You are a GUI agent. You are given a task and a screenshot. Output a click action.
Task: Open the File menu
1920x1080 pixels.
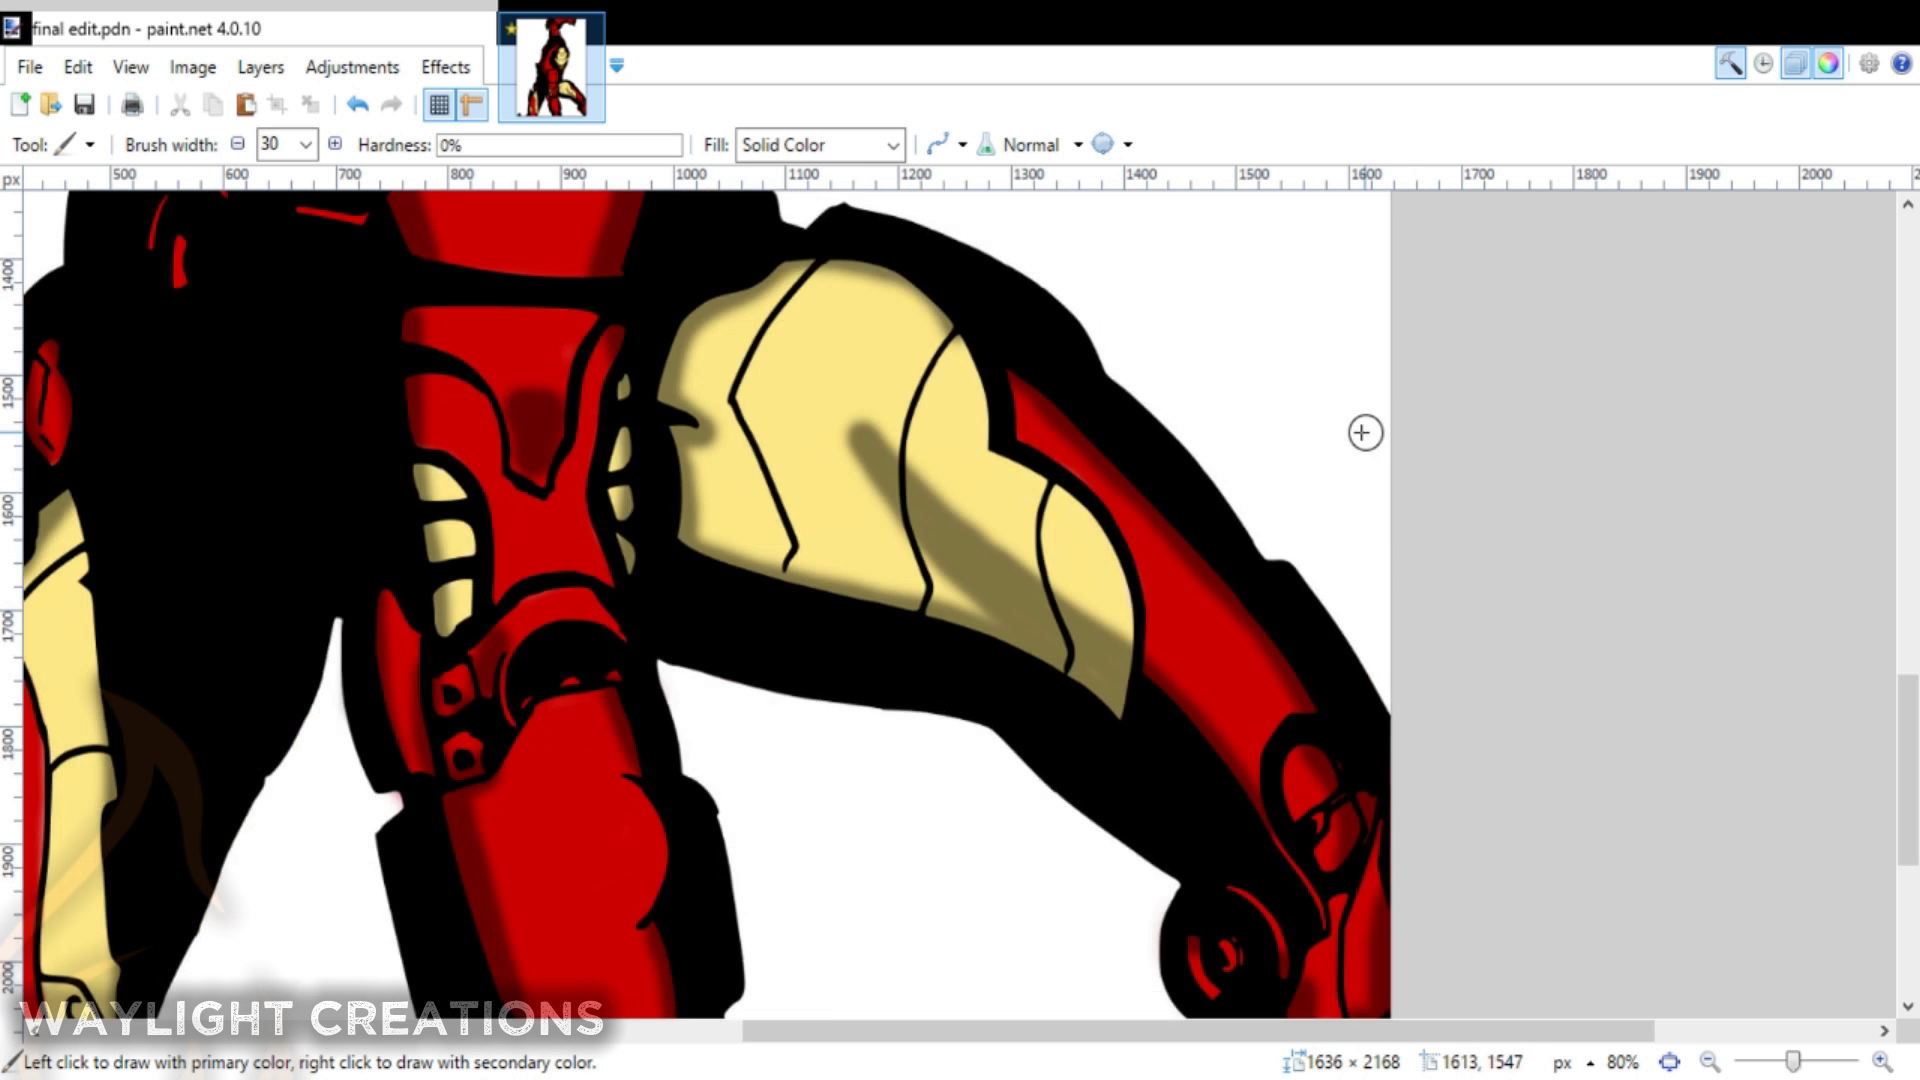pyautogui.click(x=30, y=67)
